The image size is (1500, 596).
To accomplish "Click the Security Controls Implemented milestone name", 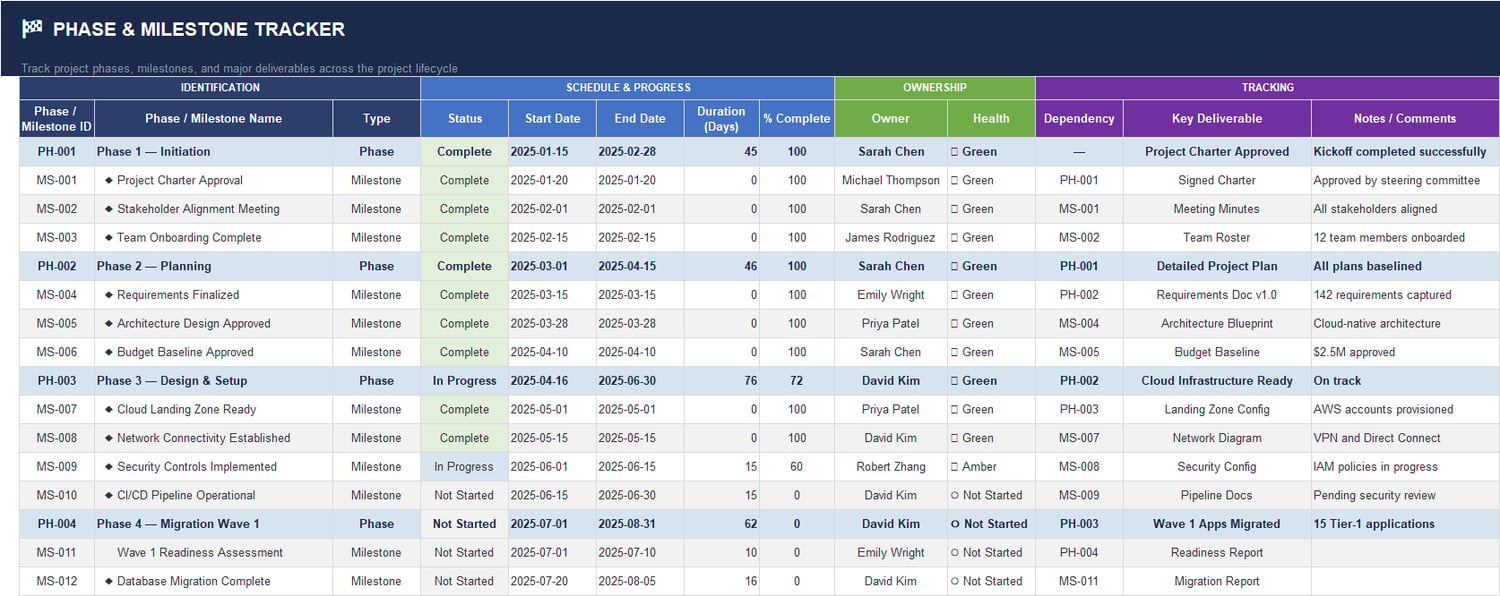I will click(x=197, y=467).
